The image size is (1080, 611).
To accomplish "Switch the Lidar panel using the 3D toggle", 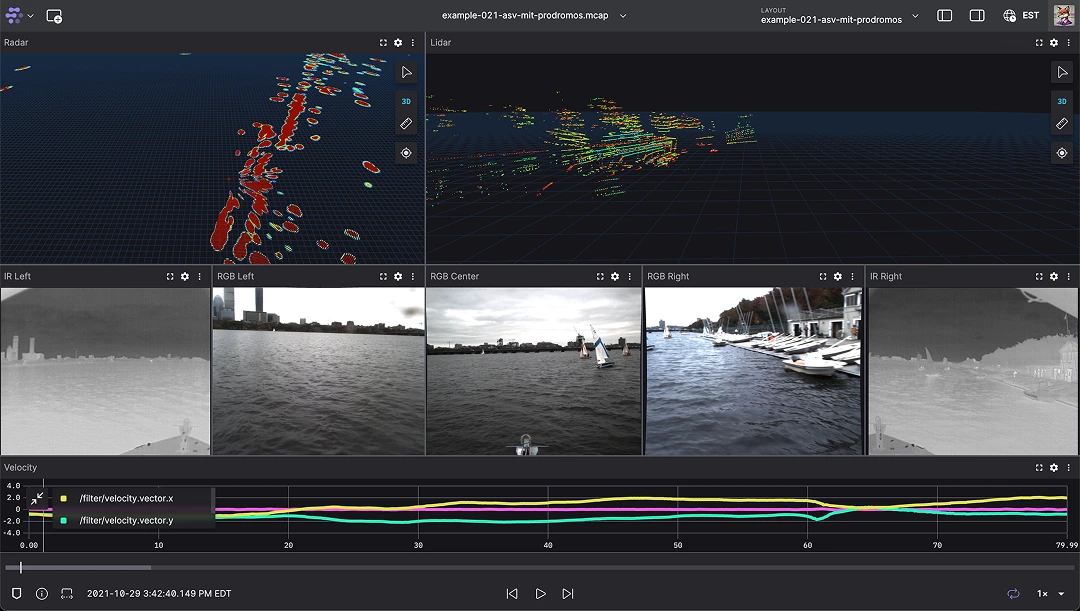I will pyautogui.click(x=1062, y=101).
